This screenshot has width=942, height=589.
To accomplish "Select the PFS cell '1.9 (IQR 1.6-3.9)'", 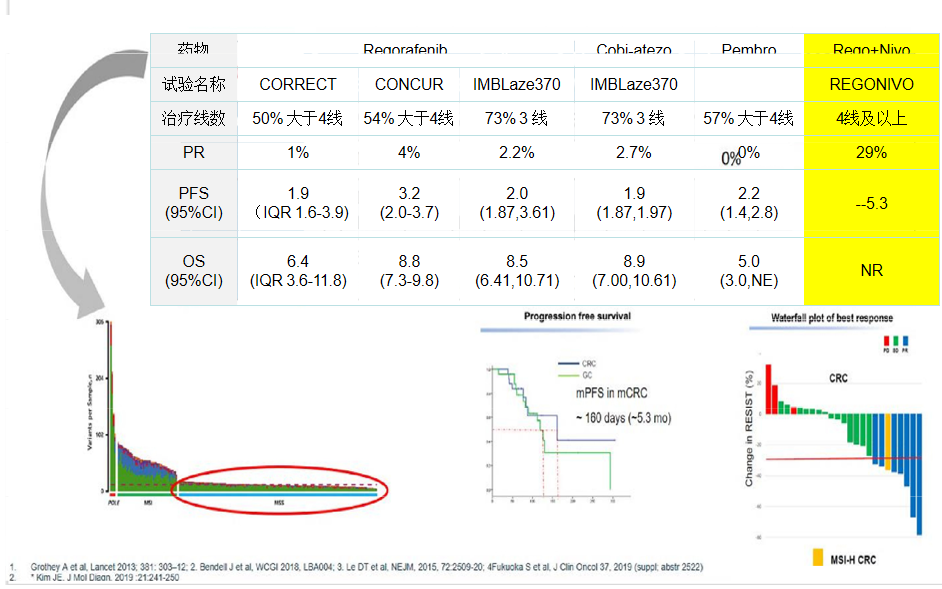I will click(x=298, y=203).
